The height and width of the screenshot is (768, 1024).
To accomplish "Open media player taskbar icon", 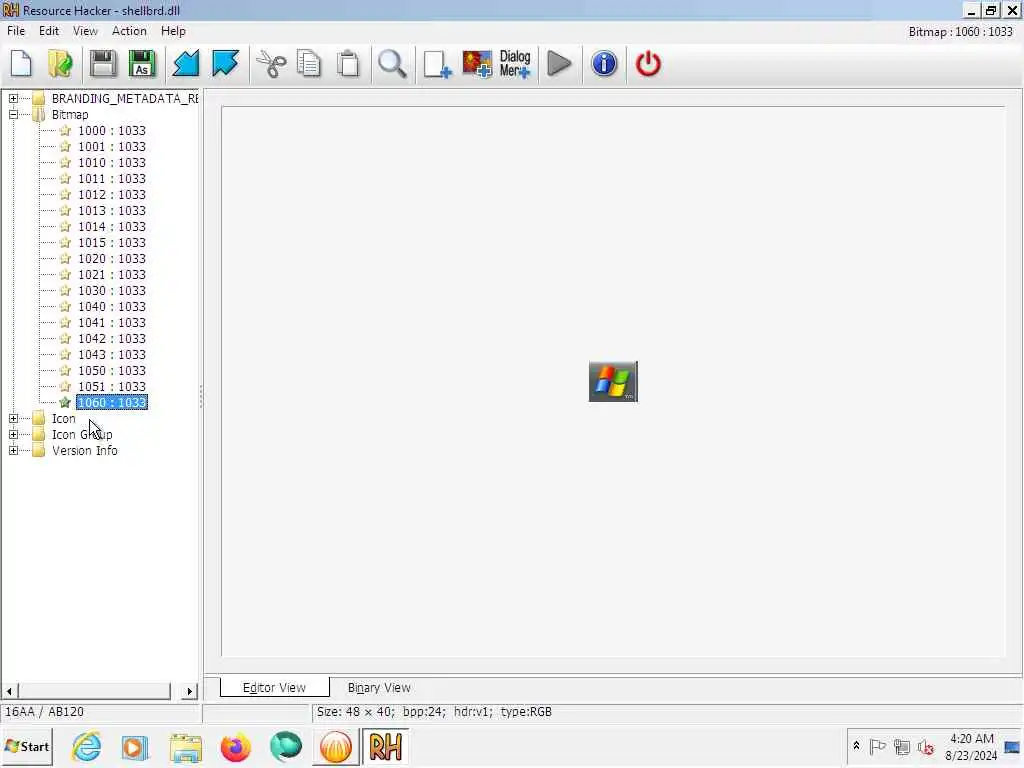I will pyautogui.click(x=135, y=746).
